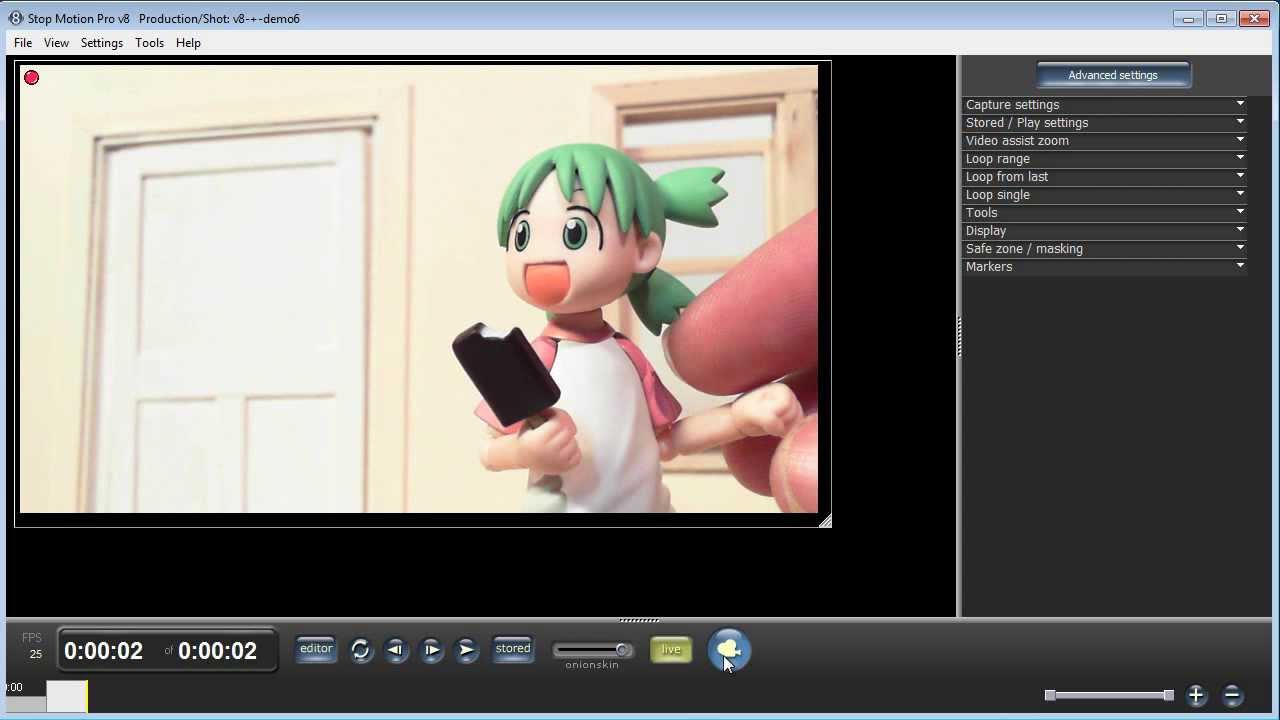Switch to live view
This screenshot has width=1280, height=720.
(670, 650)
